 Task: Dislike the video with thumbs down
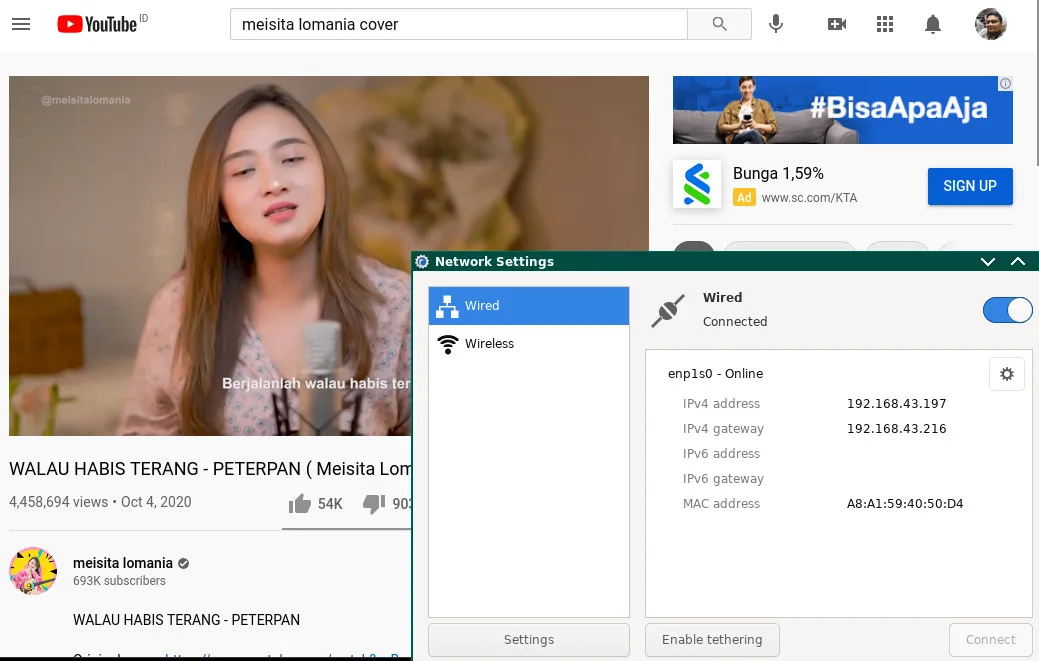374,504
